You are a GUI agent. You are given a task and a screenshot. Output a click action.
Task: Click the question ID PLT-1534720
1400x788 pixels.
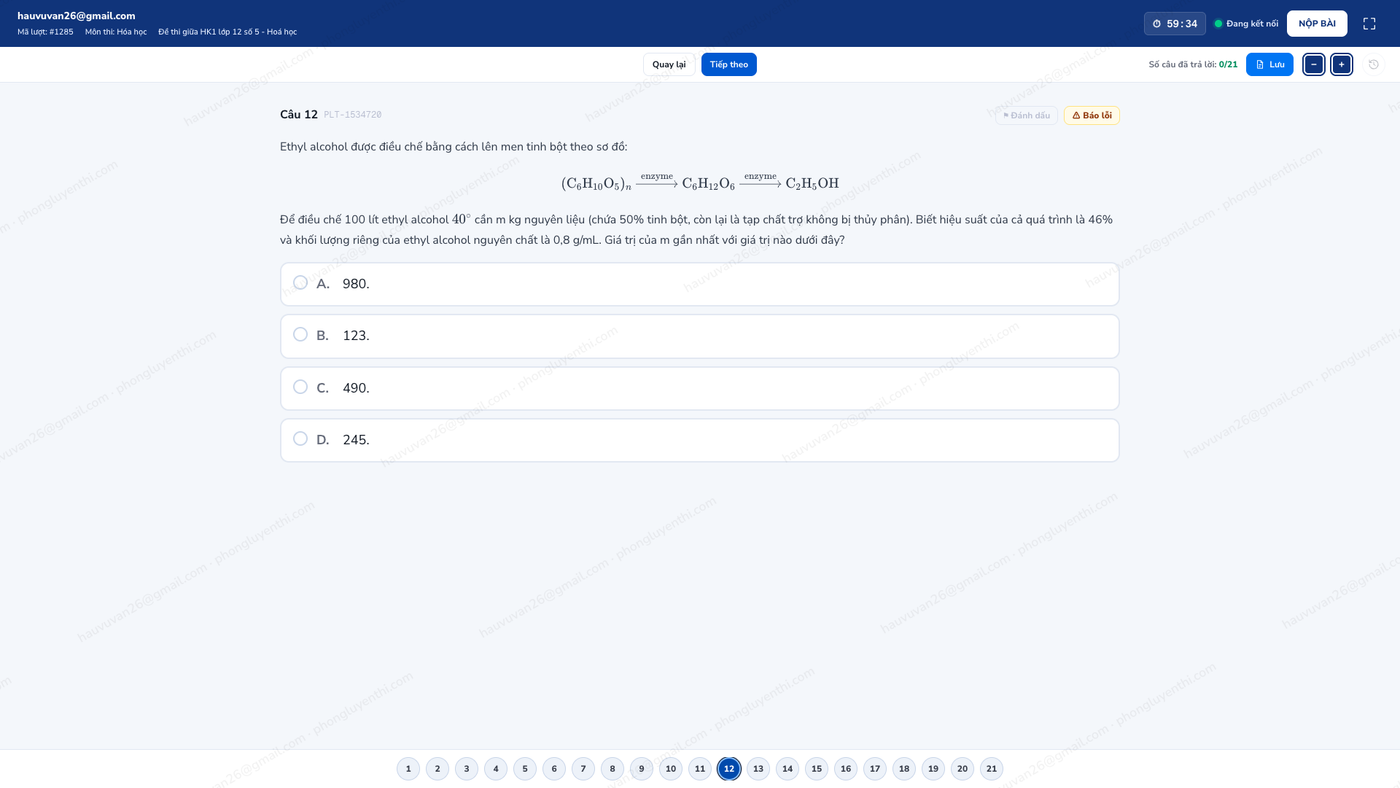coord(352,115)
